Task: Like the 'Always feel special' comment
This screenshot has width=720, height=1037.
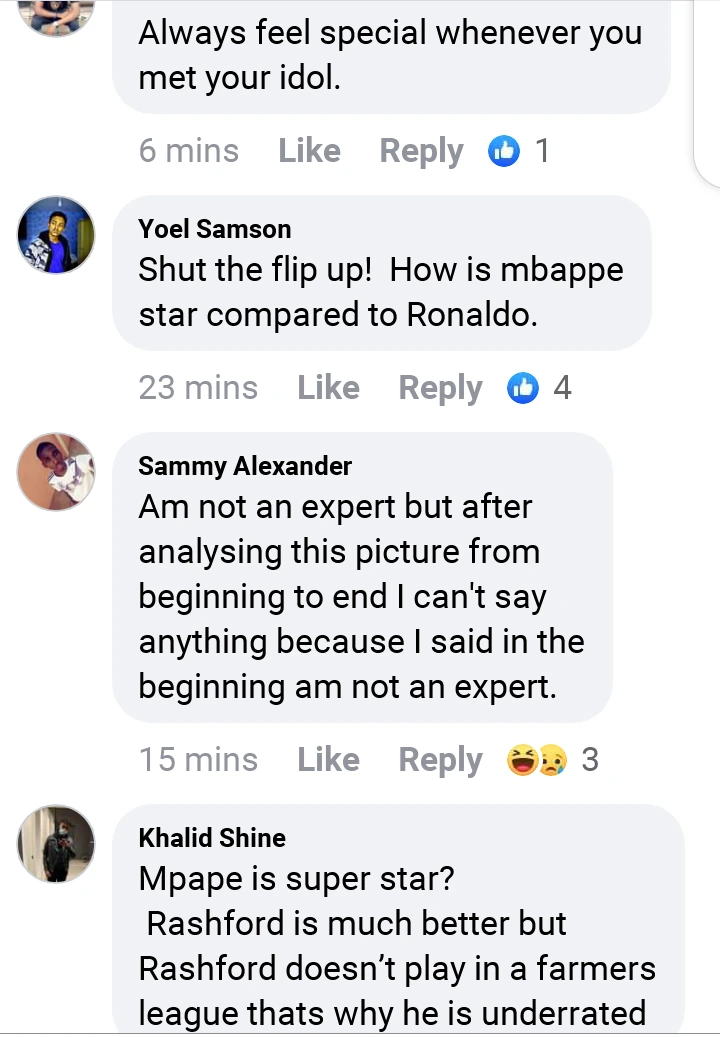Action: [x=309, y=151]
